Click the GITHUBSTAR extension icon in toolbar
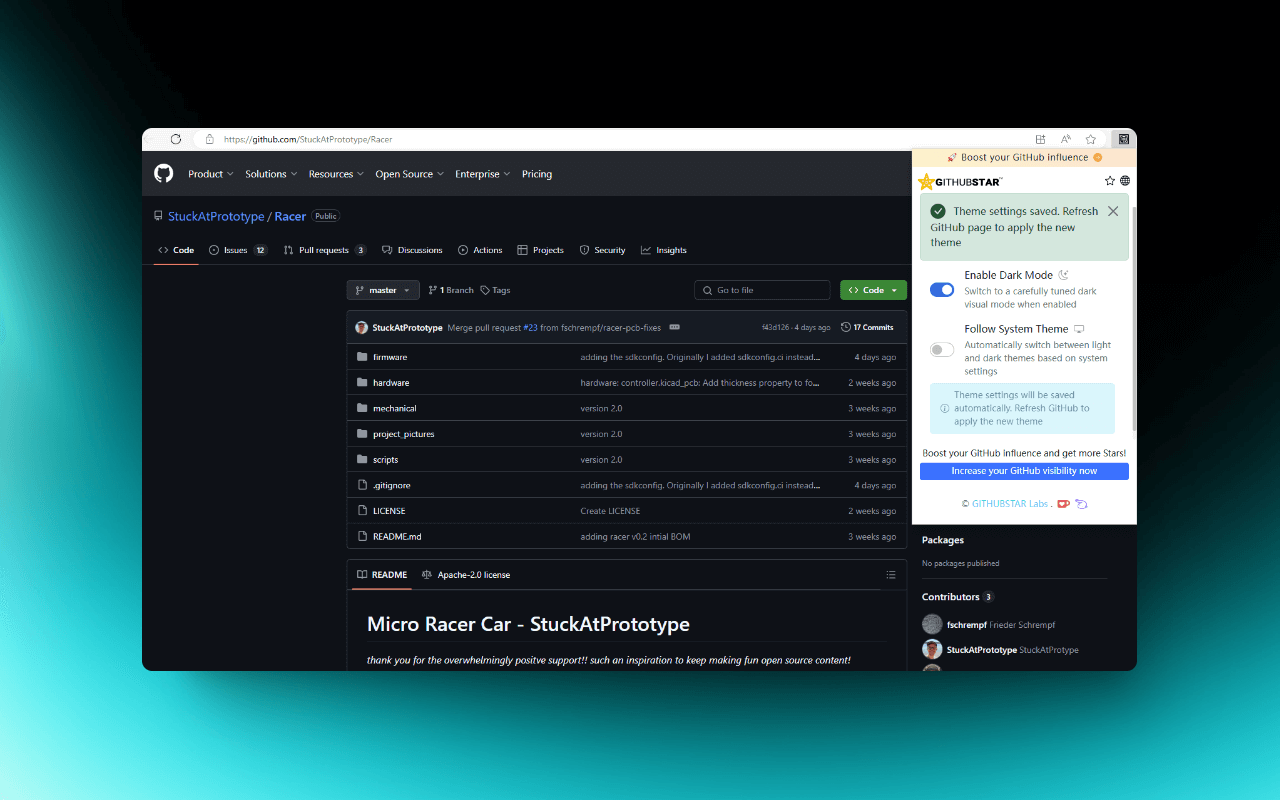 click(1124, 139)
